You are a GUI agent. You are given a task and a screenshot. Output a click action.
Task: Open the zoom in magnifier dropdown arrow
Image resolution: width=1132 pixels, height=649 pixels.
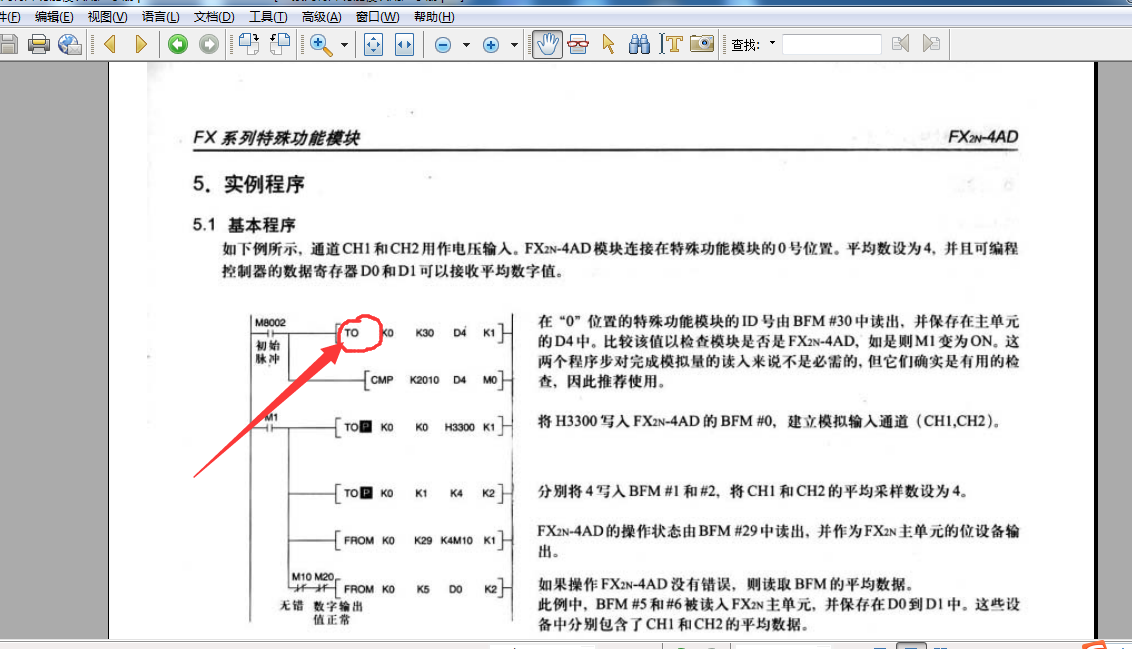coord(345,45)
